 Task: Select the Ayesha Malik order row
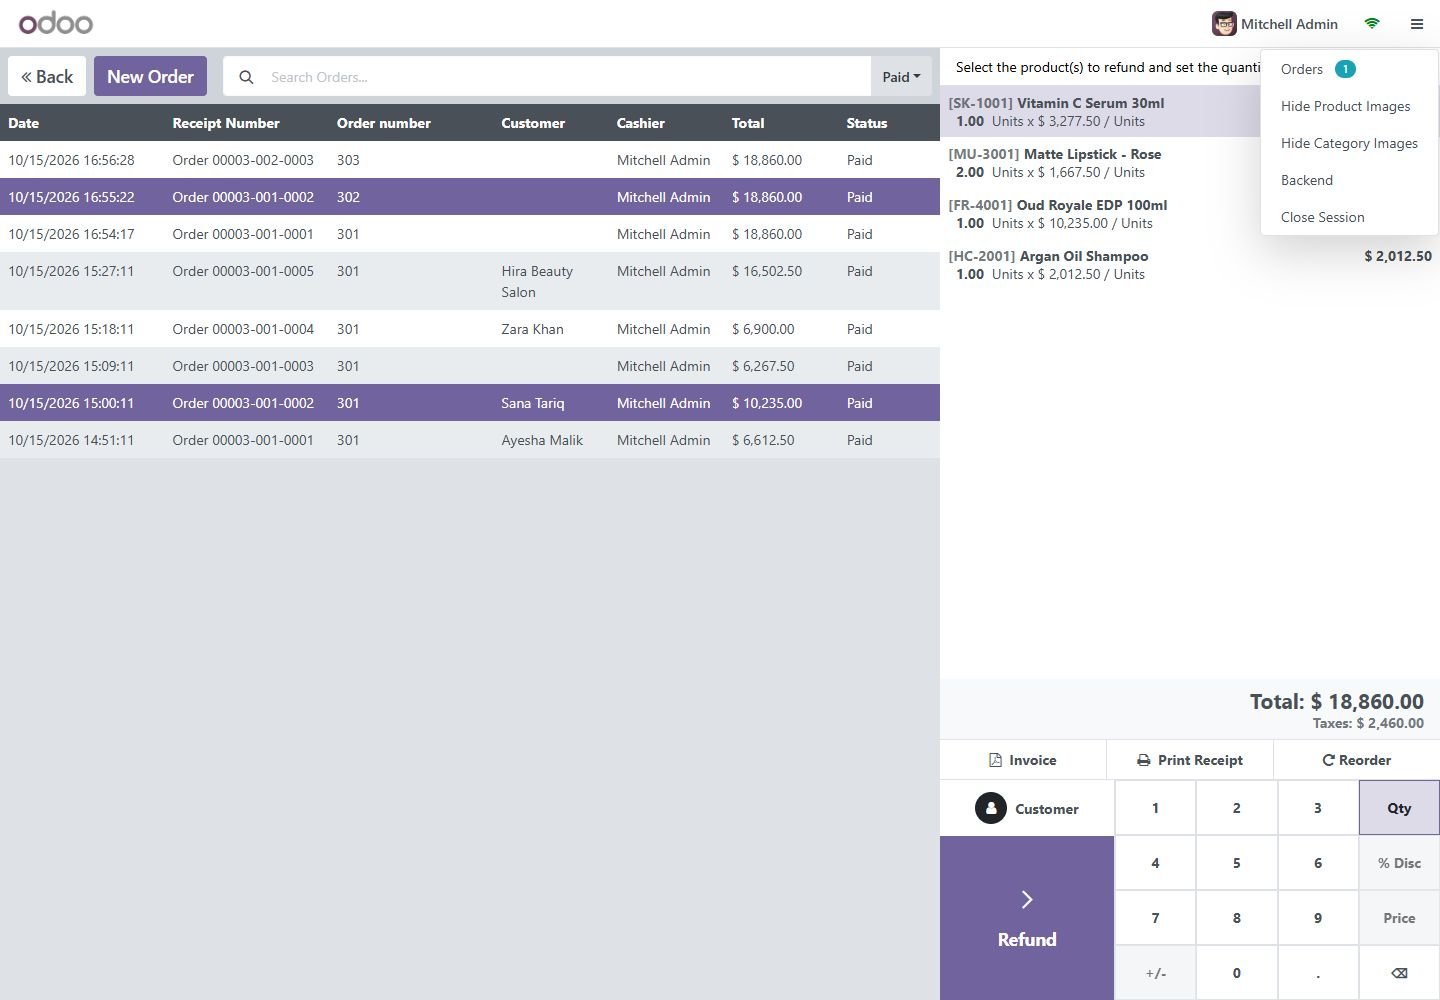[470, 440]
